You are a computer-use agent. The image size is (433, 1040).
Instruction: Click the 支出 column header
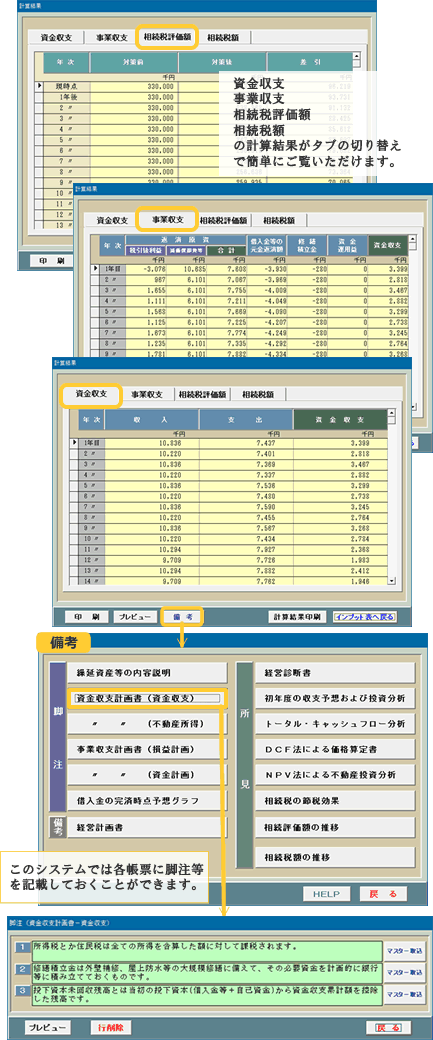click(246, 420)
